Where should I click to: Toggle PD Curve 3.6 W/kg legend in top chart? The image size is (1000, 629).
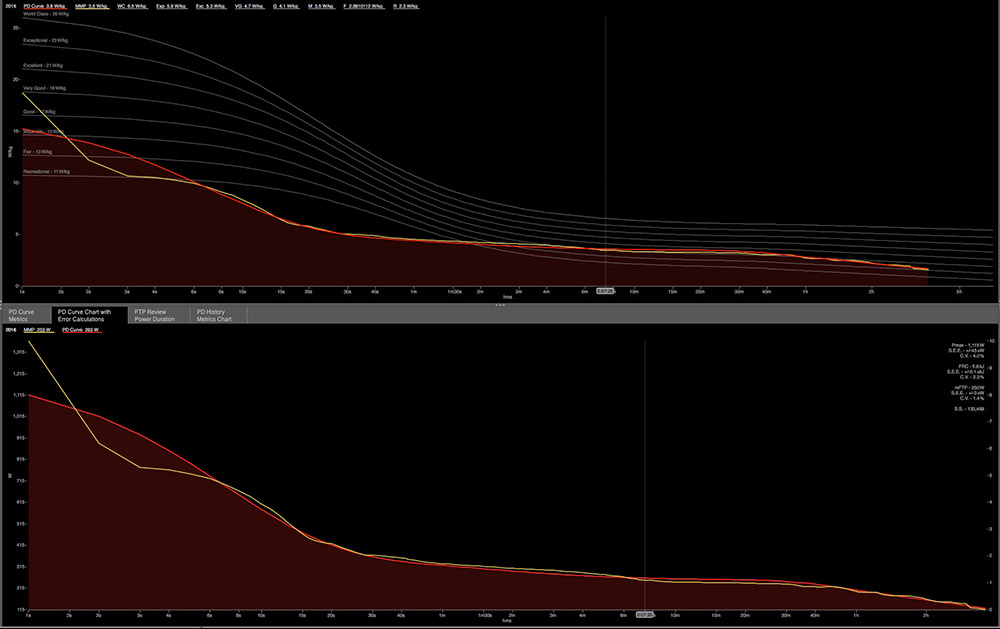click(x=44, y=6)
